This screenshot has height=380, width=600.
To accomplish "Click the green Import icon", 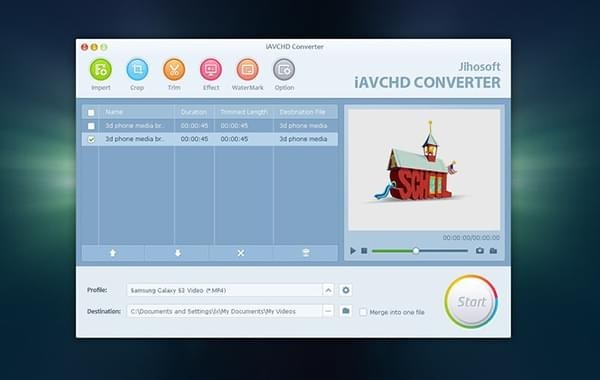I will point(101,70).
